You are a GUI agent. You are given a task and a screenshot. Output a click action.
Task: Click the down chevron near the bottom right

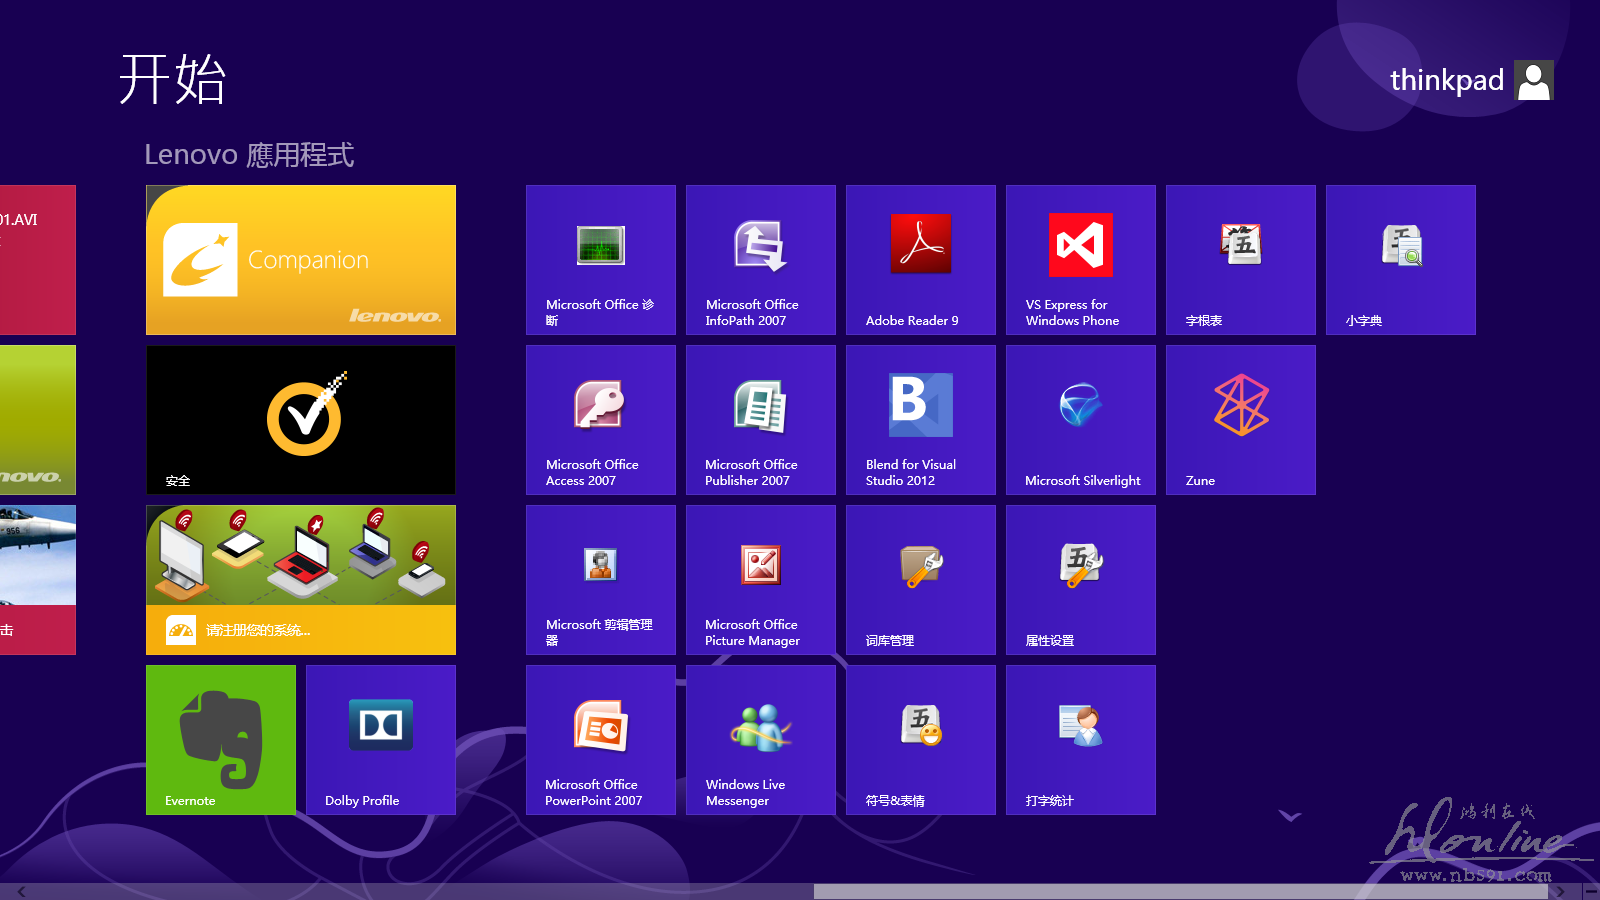(x=1290, y=816)
